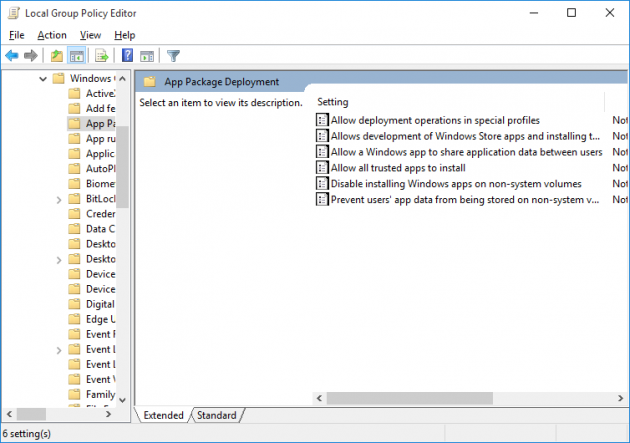The width and height of the screenshot is (630, 443).
Task: Click the tree pane scroll up arrow
Action: coord(123,78)
